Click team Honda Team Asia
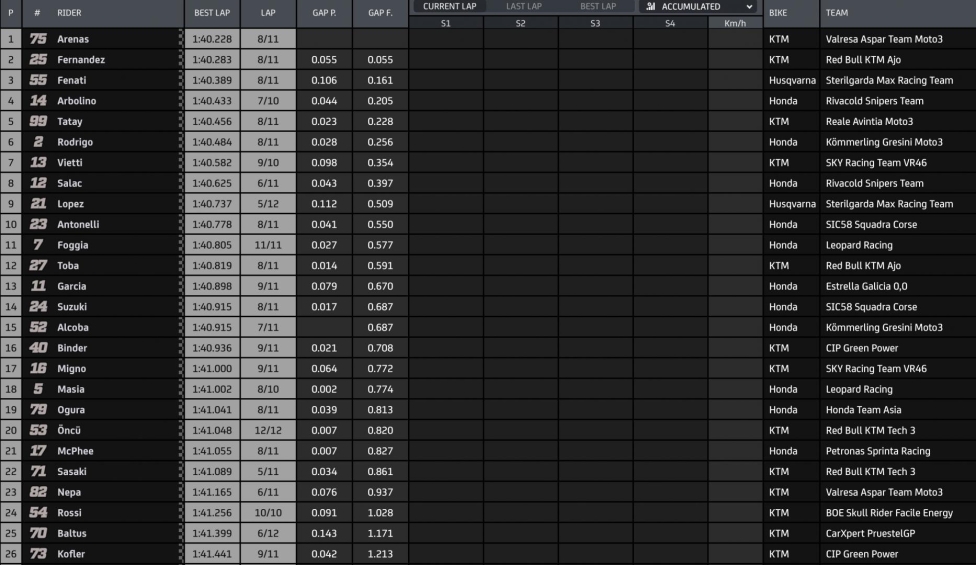Viewport: 976px width, 565px height. pos(863,409)
